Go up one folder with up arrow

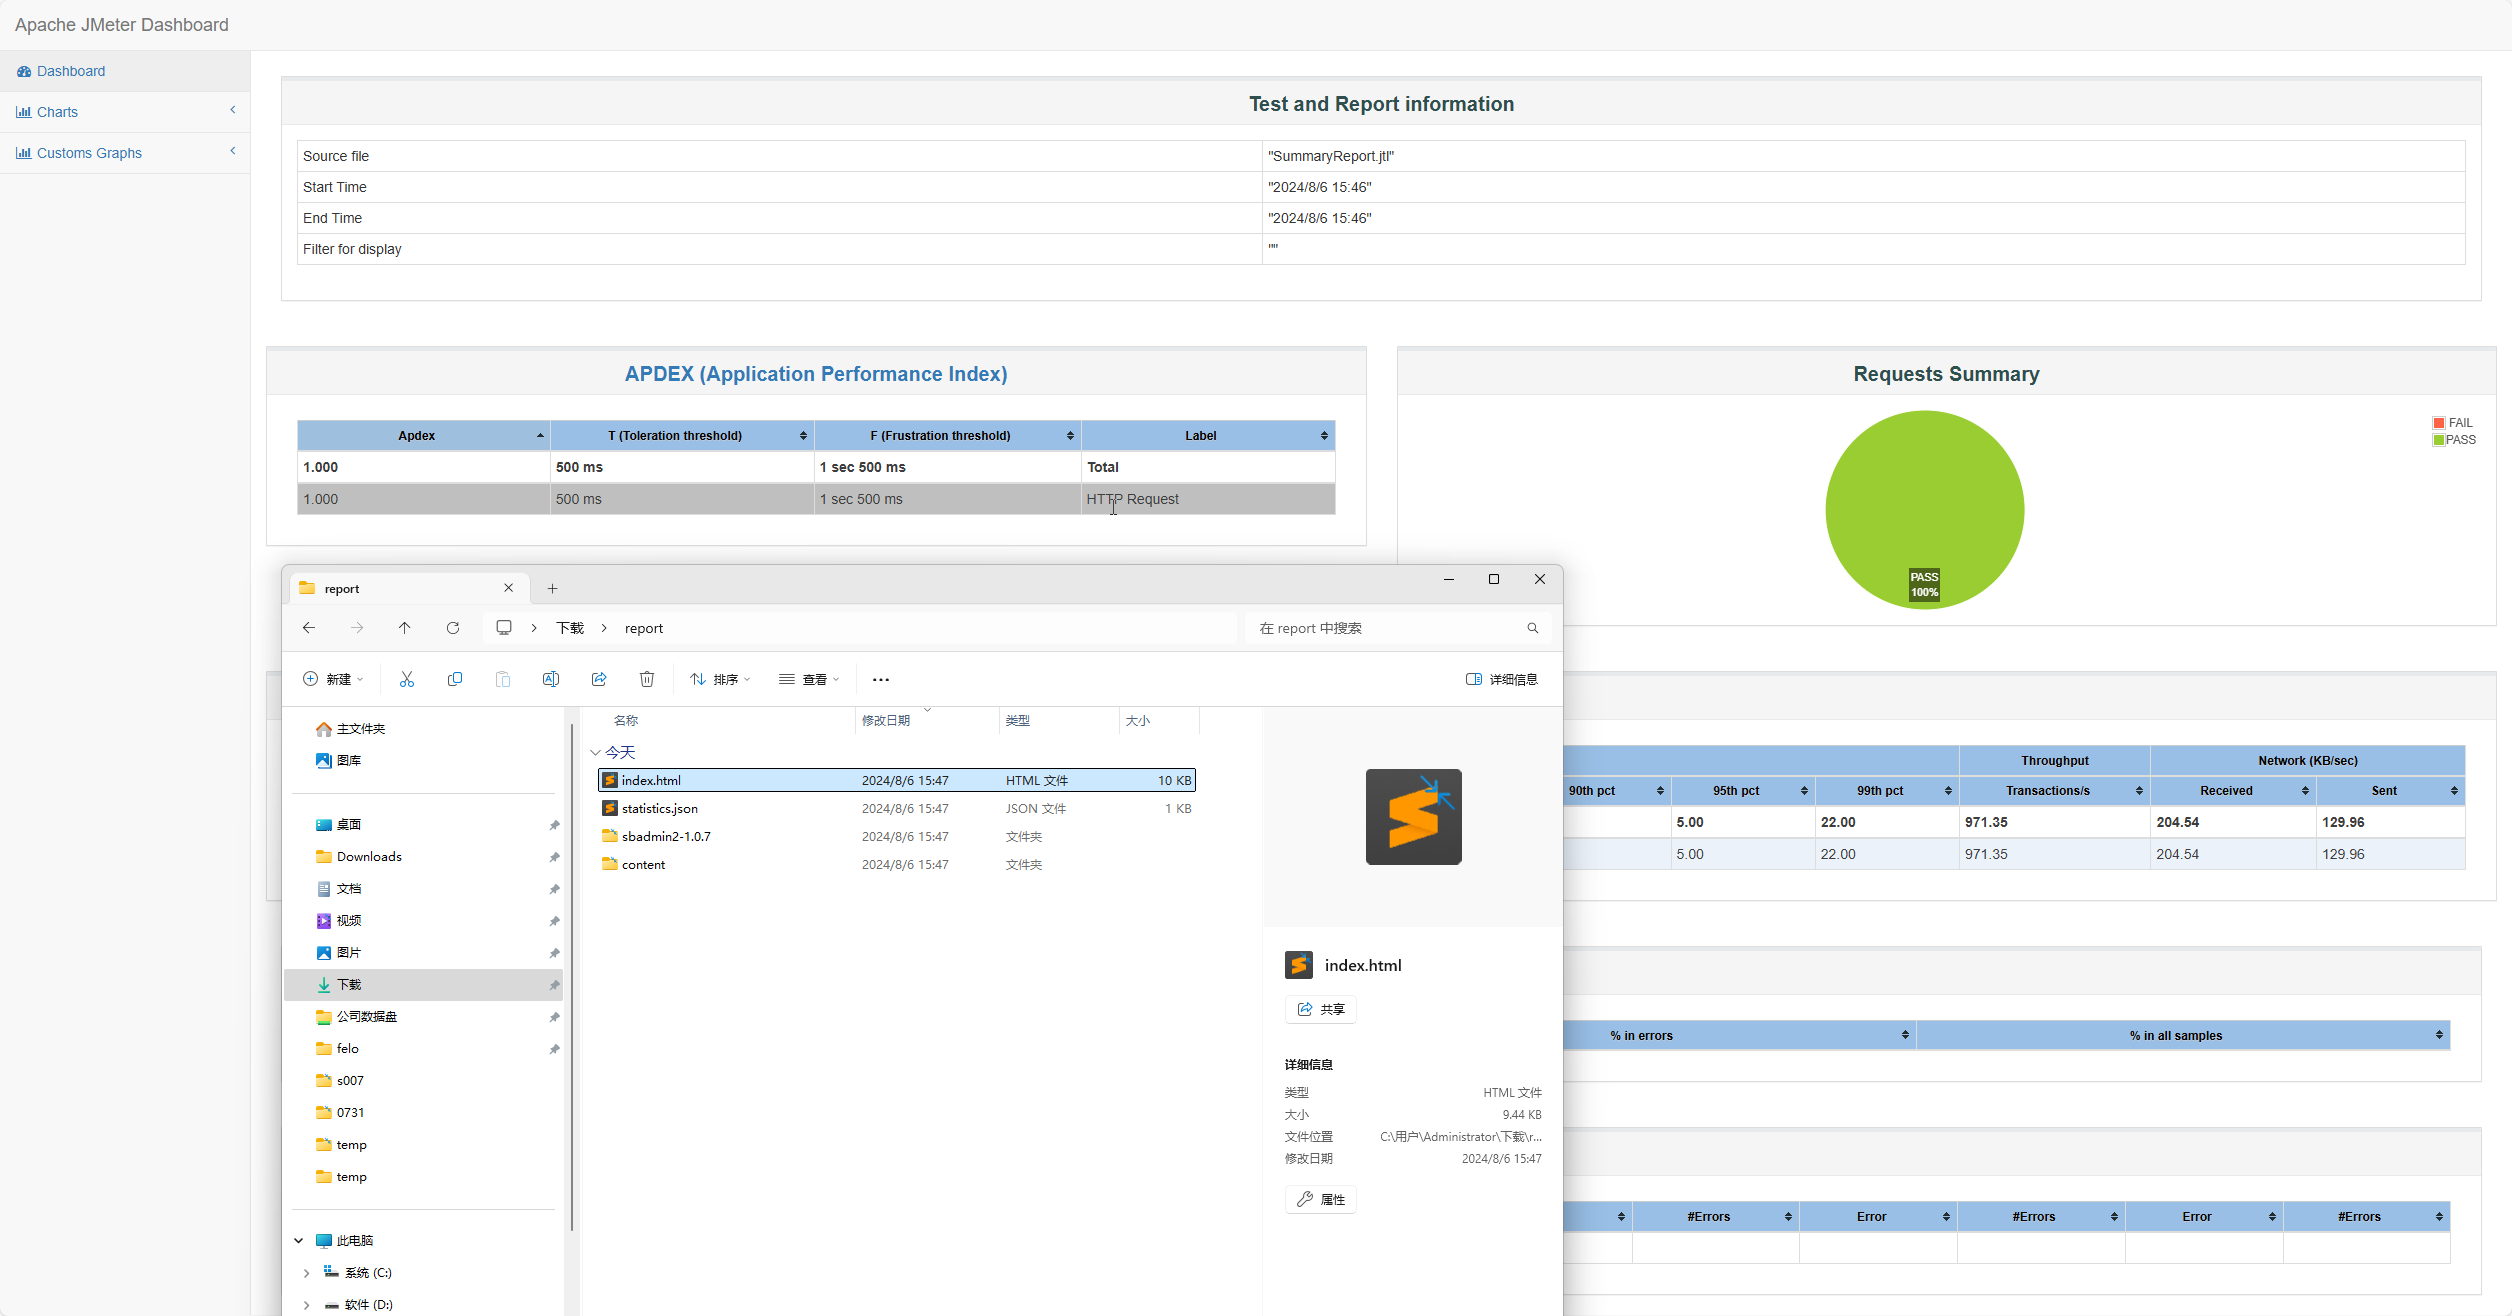tap(405, 628)
